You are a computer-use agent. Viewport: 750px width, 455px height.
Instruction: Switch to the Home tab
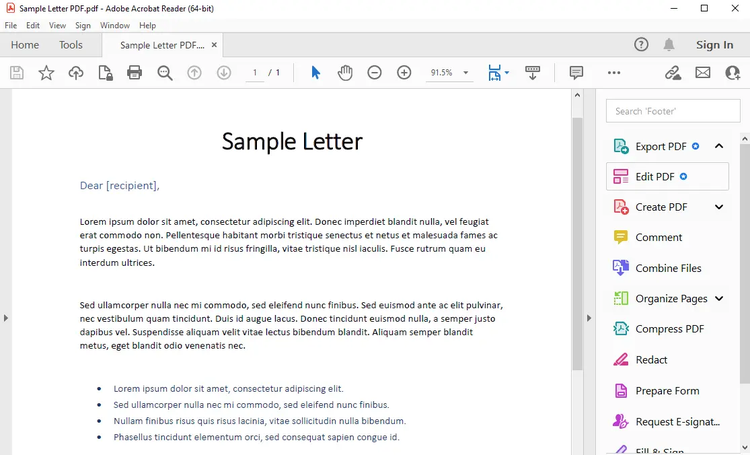(25, 44)
